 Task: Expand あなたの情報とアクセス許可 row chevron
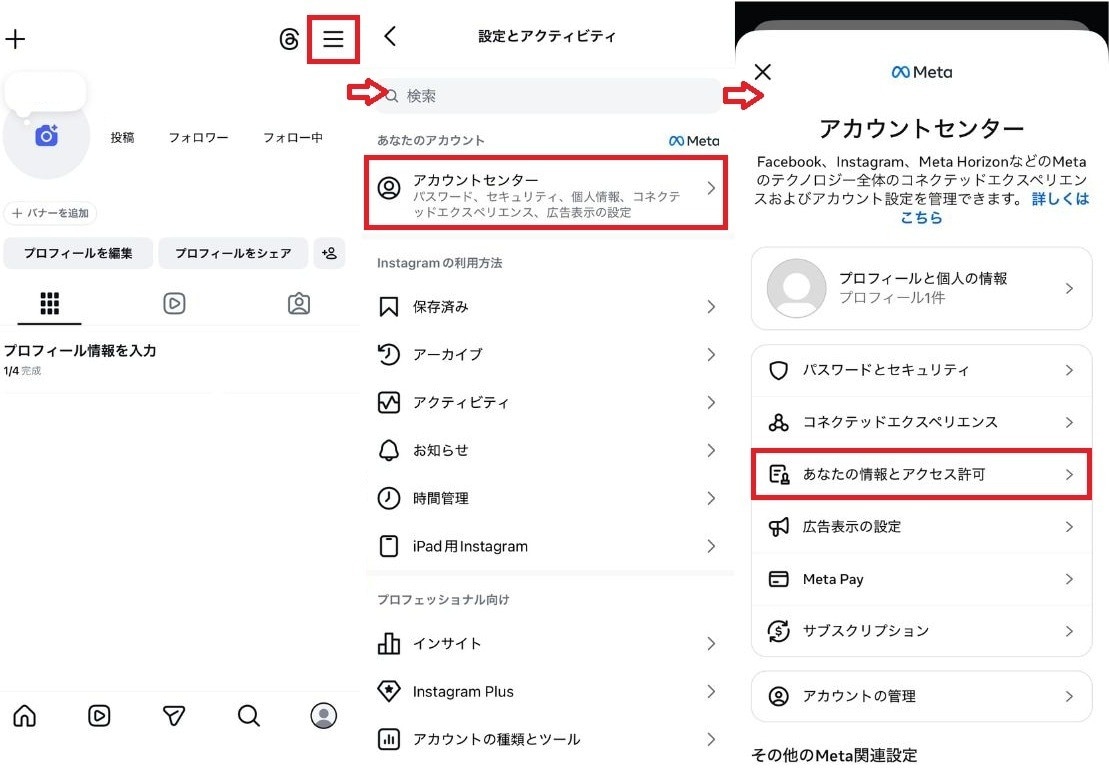coord(1069,474)
